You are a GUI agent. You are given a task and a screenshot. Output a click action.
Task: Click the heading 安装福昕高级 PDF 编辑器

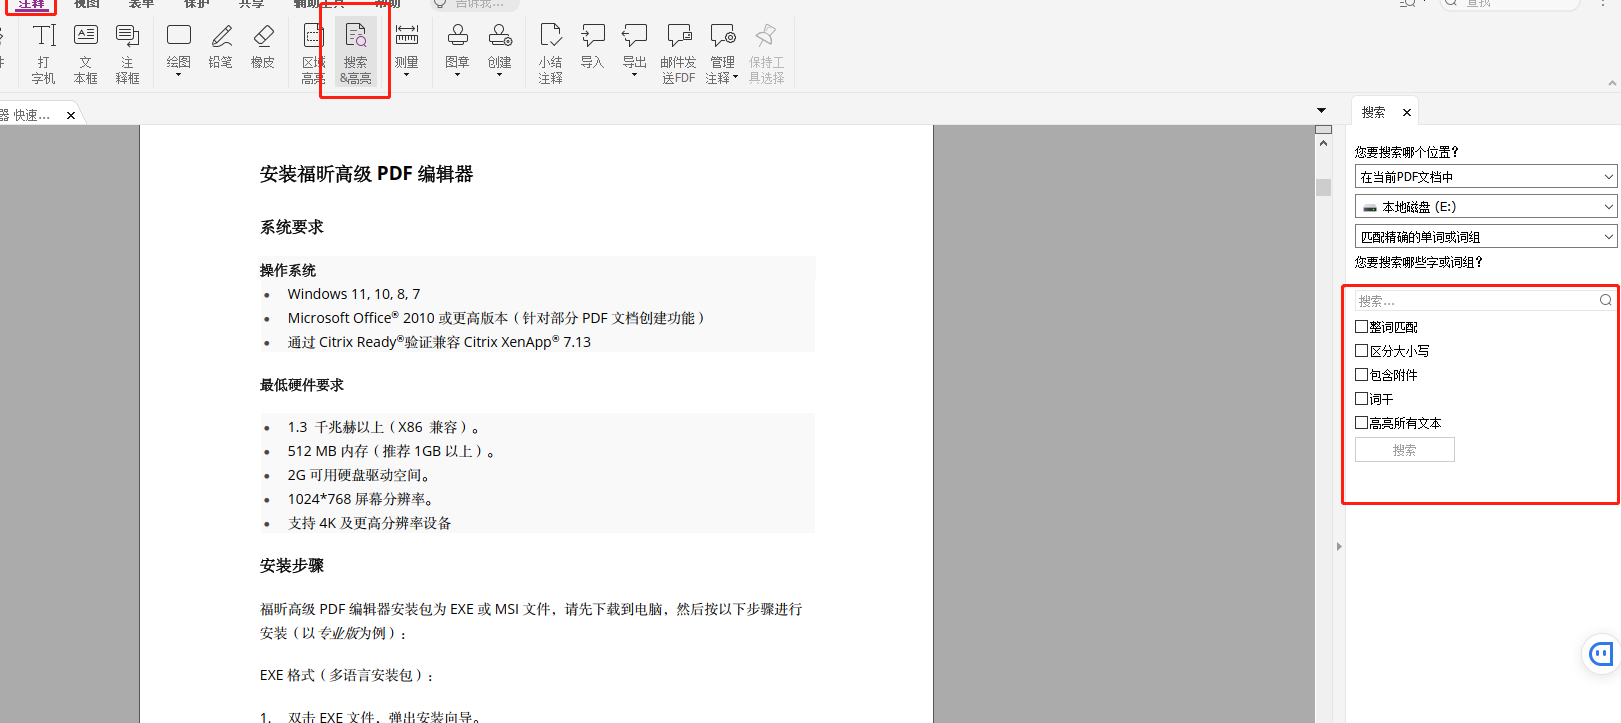click(x=366, y=174)
